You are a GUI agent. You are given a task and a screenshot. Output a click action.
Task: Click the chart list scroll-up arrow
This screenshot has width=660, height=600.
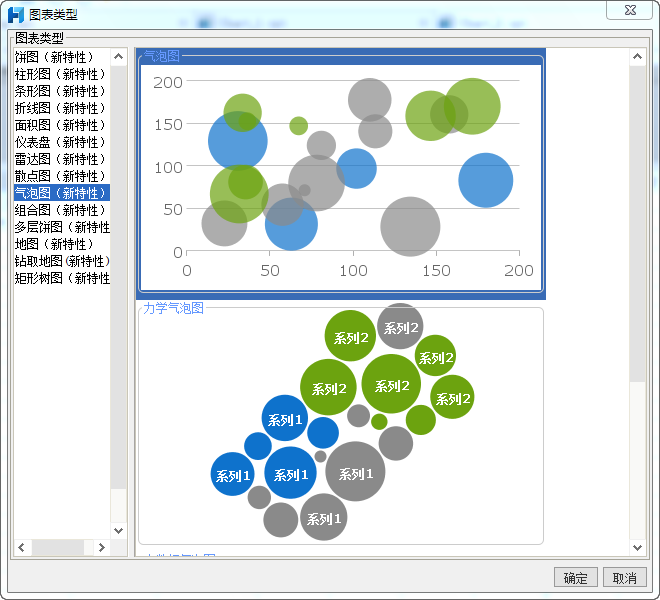pyautogui.click(x=119, y=56)
